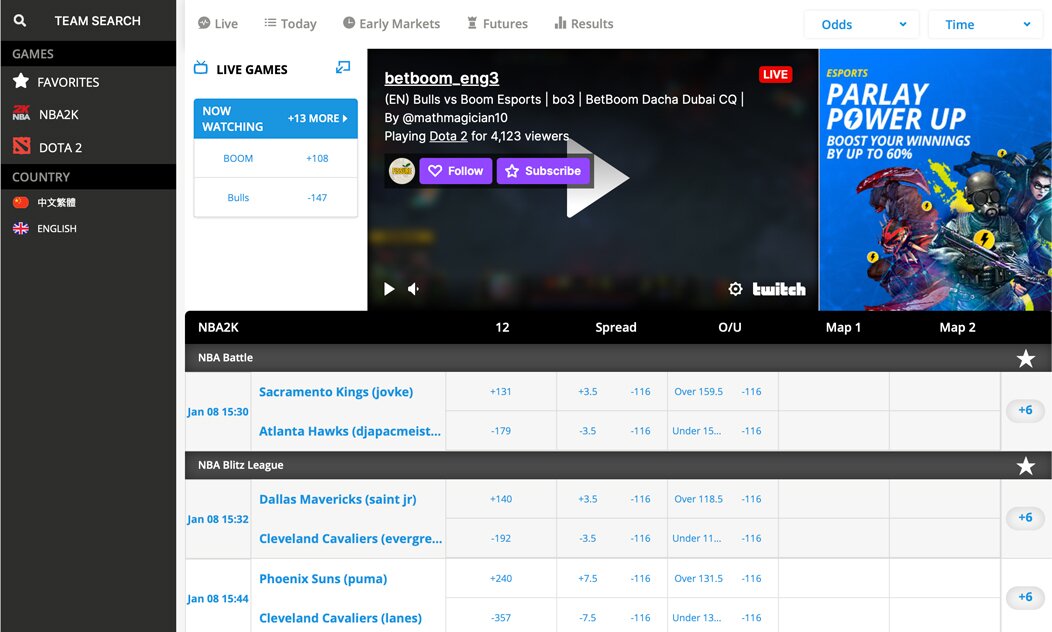Image resolution: width=1052 pixels, height=632 pixels.
Task: Open betboom_eng3 channel link
Action: coord(441,78)
